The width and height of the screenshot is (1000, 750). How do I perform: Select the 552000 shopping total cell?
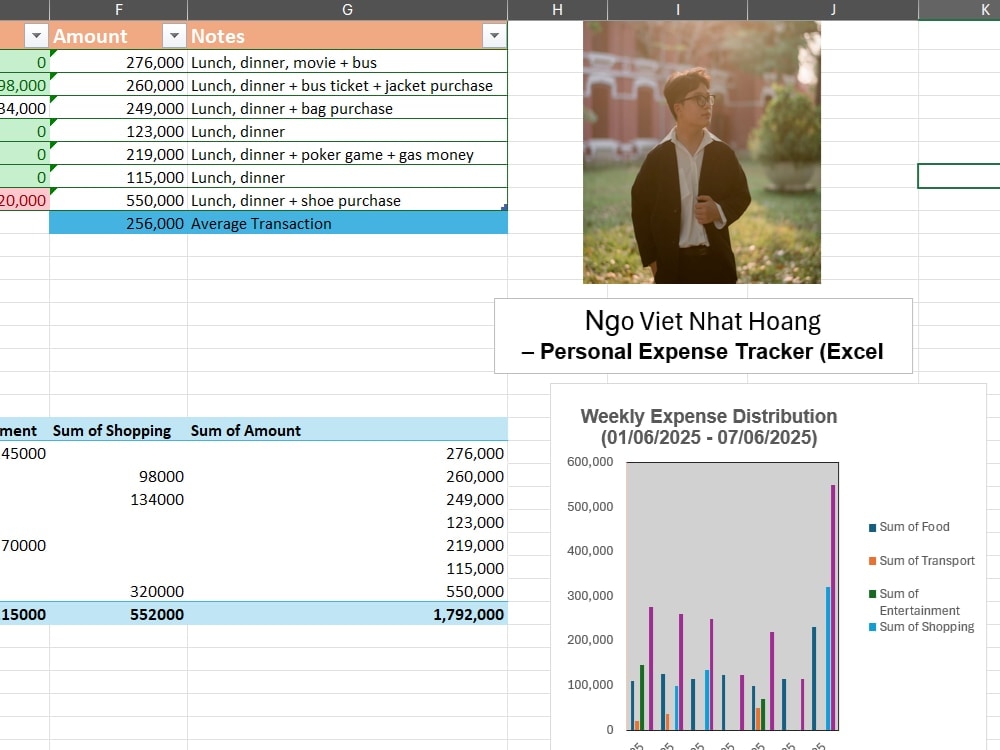pyautogui.click(x=119, y=614)
